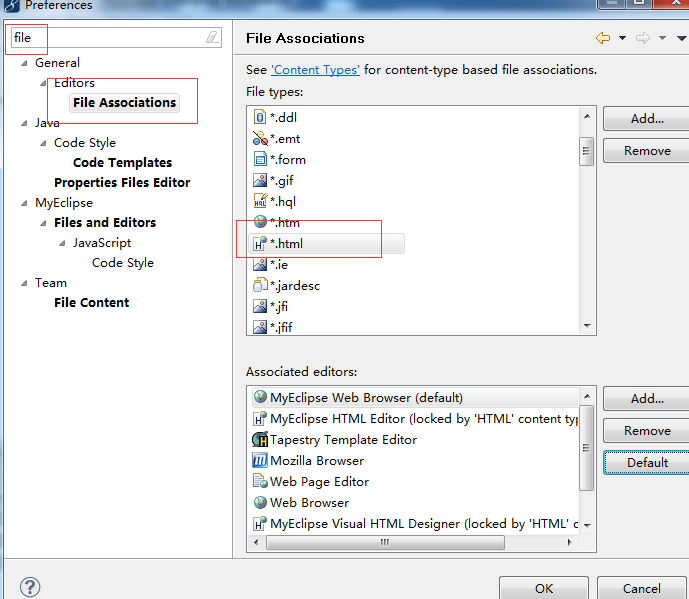Screen dimensions: 689x599
Task: Select File Associations in the tree
Action: 124,102
